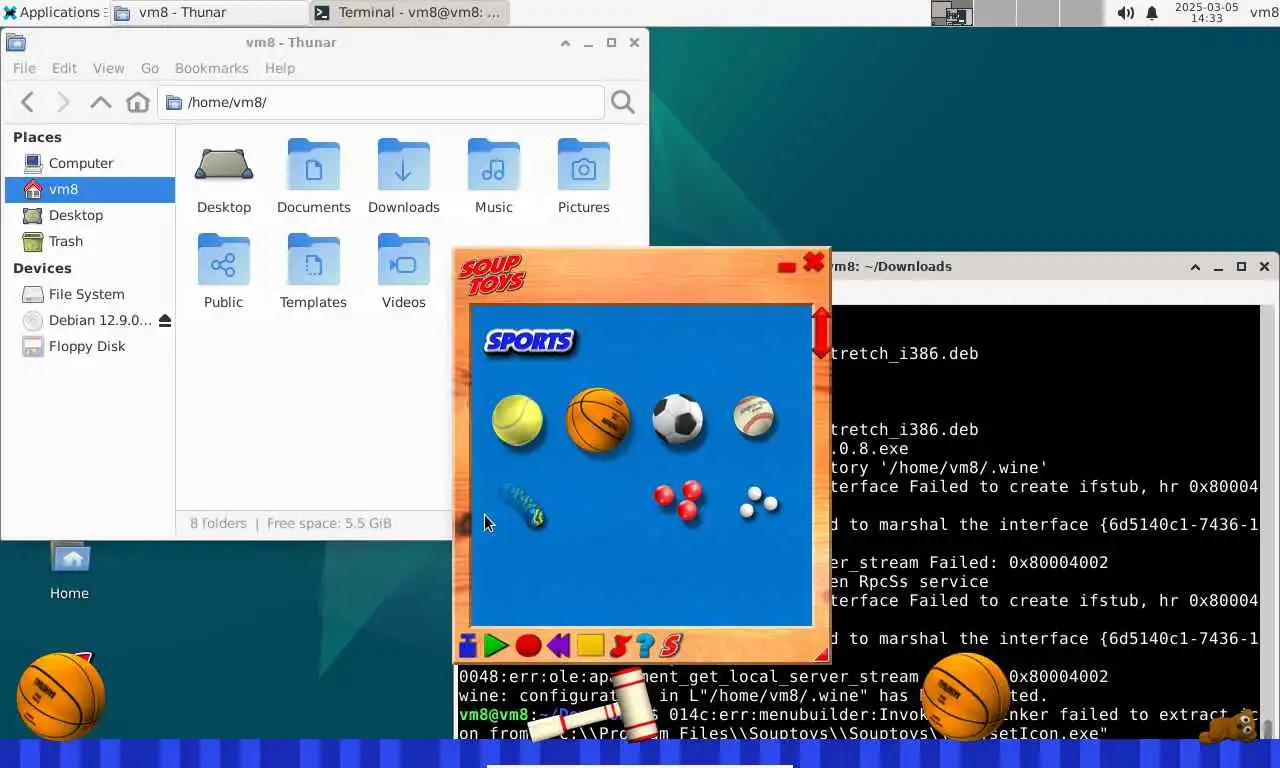Go to parent folder in Thunar
Viewport: 1280px width, 768px height.
(100, 102)
